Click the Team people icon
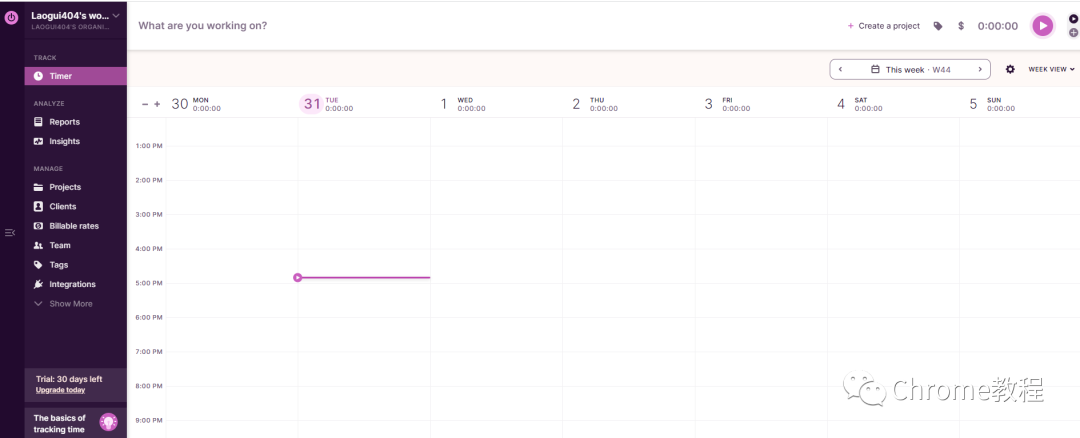This screenshot has height=438, width=1080. point(39,245)
